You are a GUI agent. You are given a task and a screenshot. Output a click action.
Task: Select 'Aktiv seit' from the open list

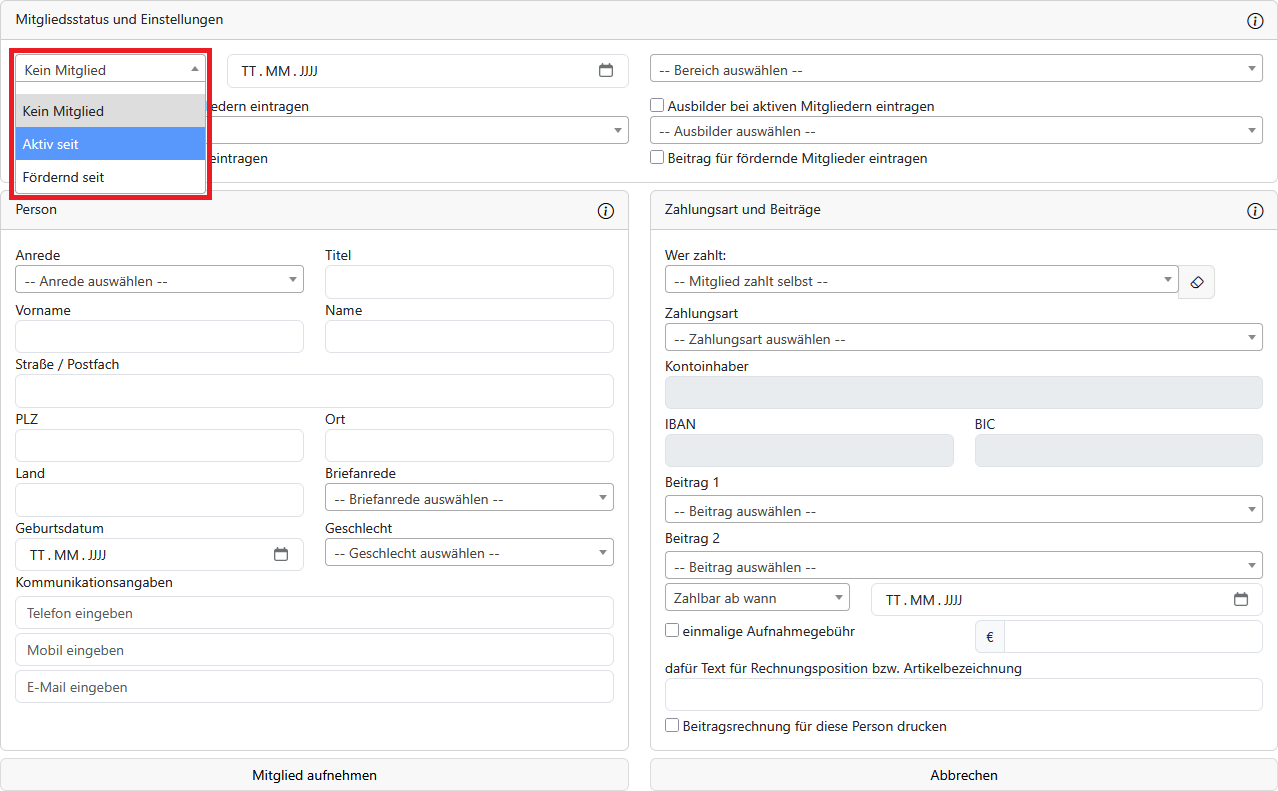(110, 144)
